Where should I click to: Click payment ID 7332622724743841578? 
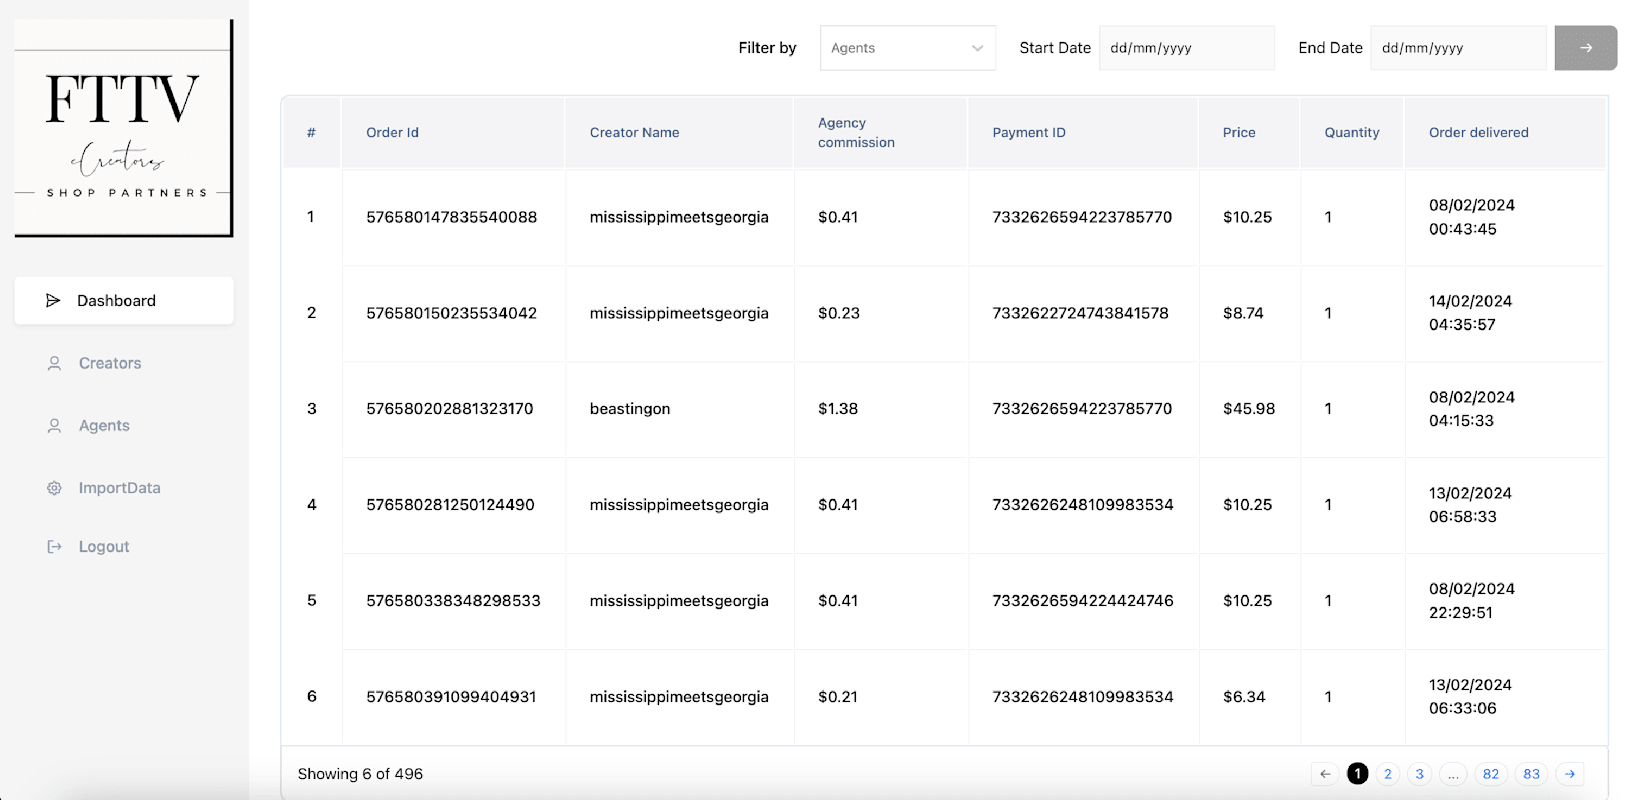click(1080, 313)
